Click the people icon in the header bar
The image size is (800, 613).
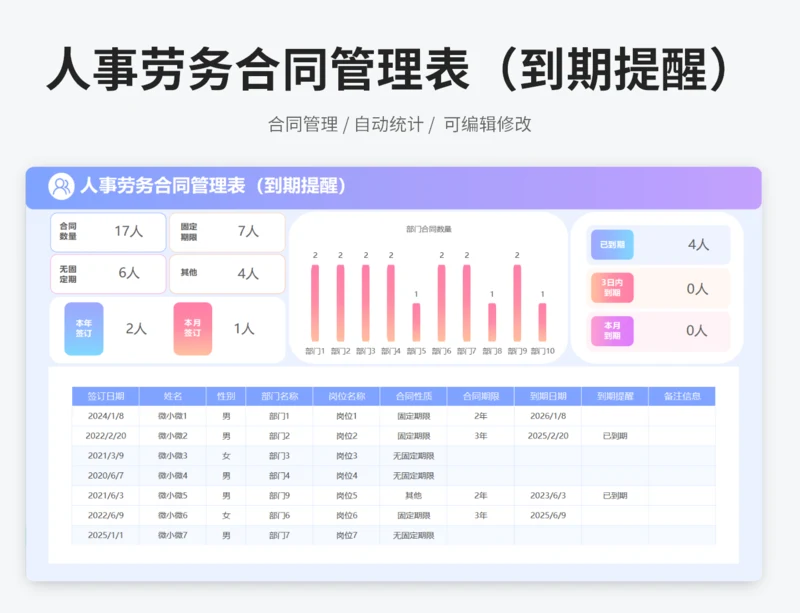61,187
